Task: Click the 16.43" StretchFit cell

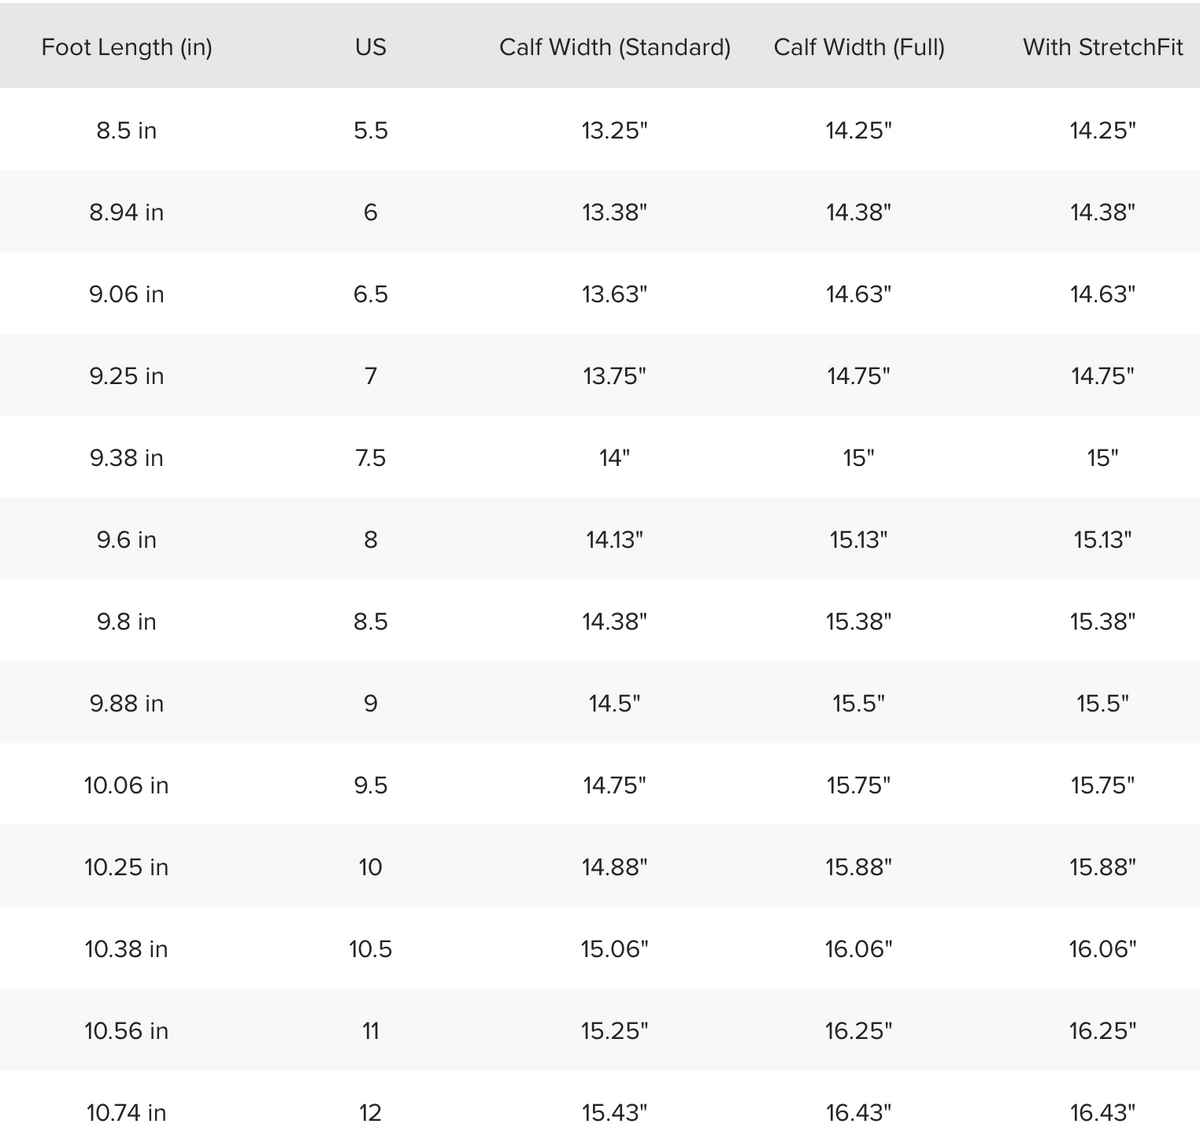Action: pyautogui.click(x=1103, y=1113)
